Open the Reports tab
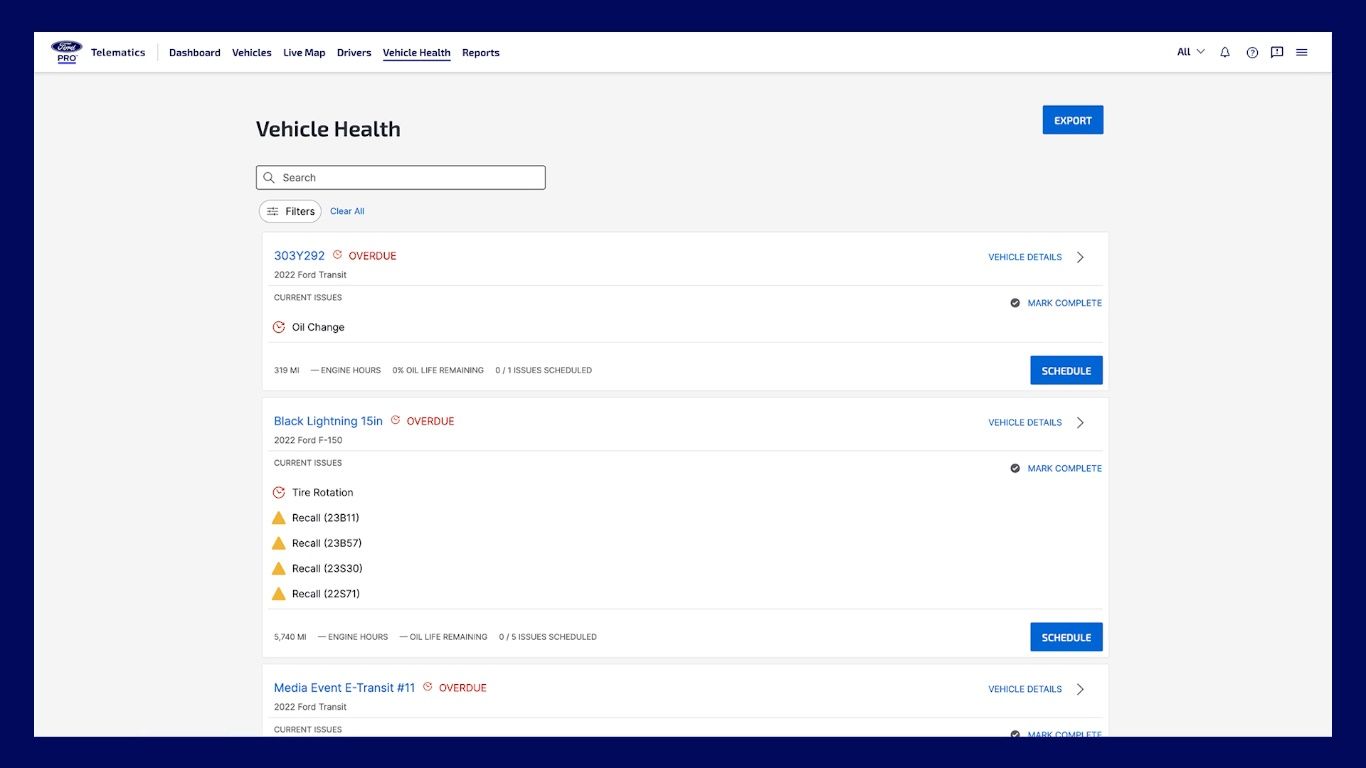1366x768 pixels. 481,53
